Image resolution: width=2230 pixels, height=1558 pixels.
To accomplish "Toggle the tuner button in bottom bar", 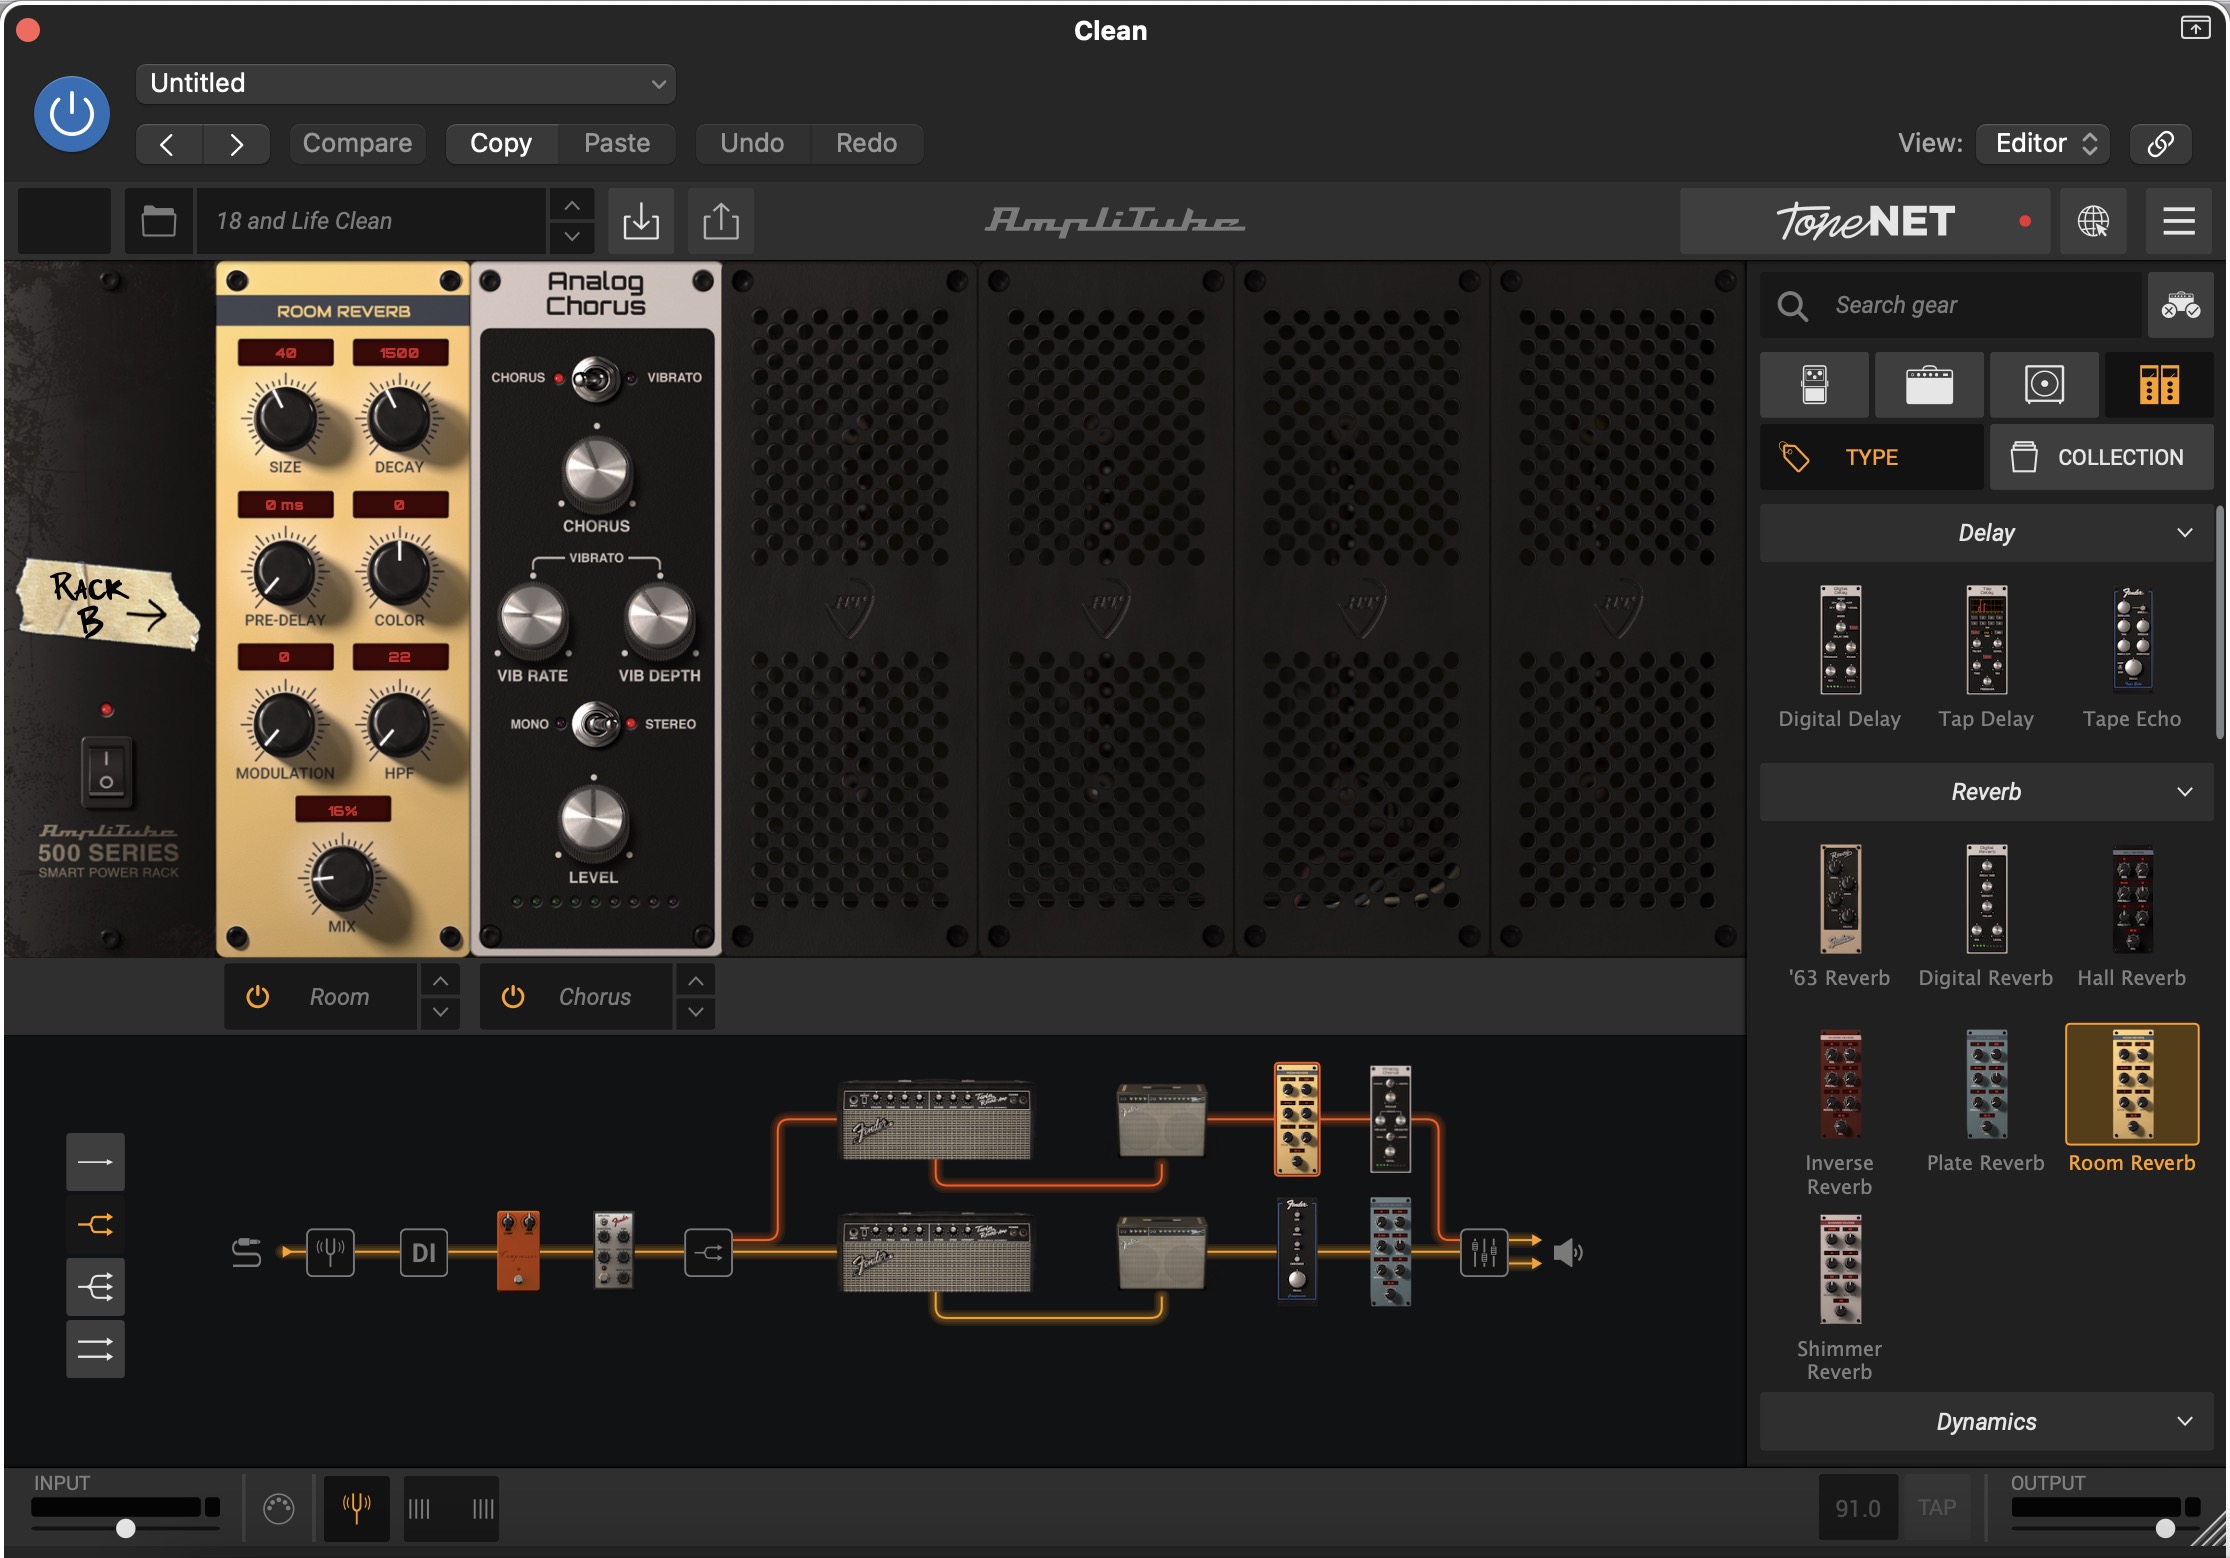I will click(356, 1507).
